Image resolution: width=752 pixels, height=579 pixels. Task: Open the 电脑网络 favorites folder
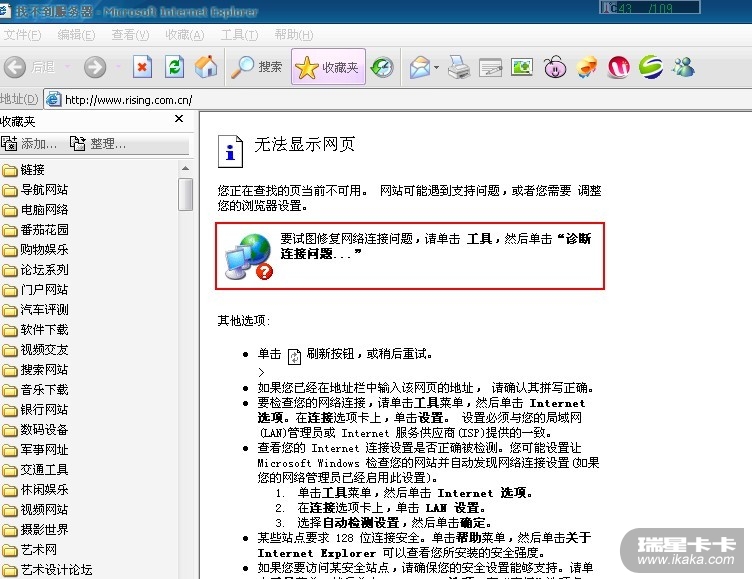coord(35,210)
